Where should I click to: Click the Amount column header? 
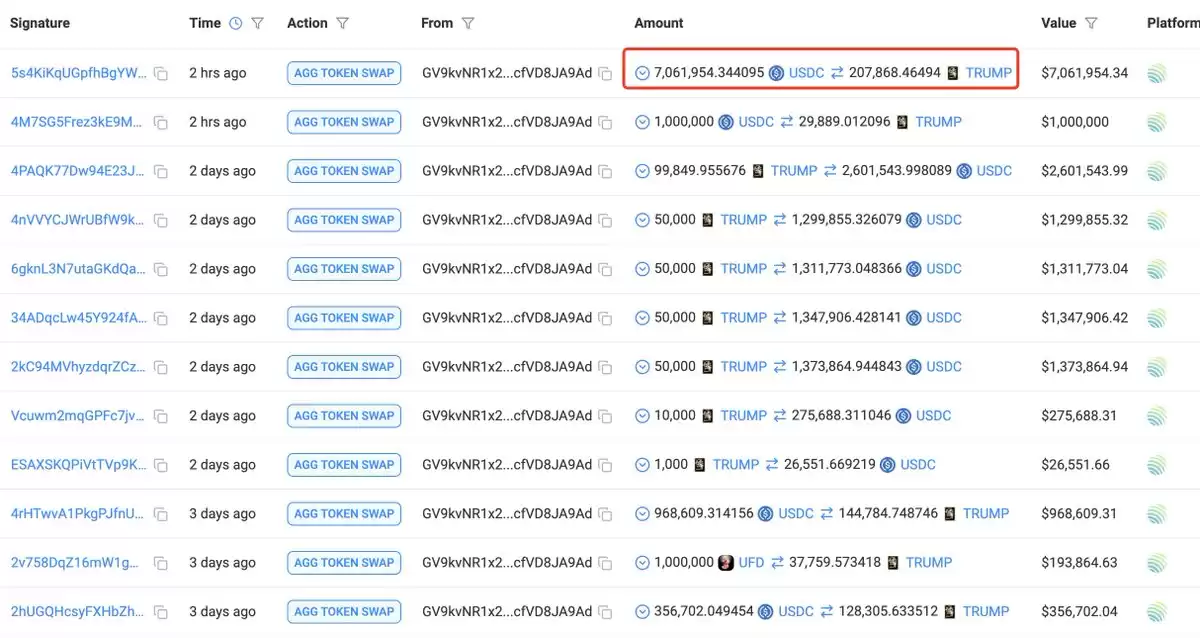659,23
